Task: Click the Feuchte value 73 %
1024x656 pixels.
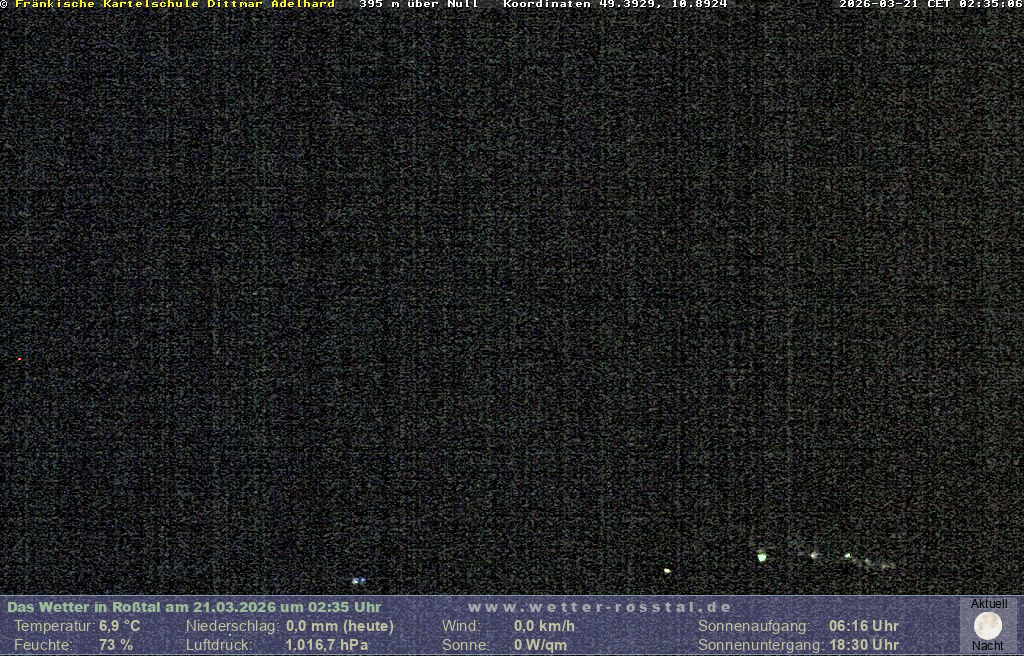Action: (x=115, y=645)
